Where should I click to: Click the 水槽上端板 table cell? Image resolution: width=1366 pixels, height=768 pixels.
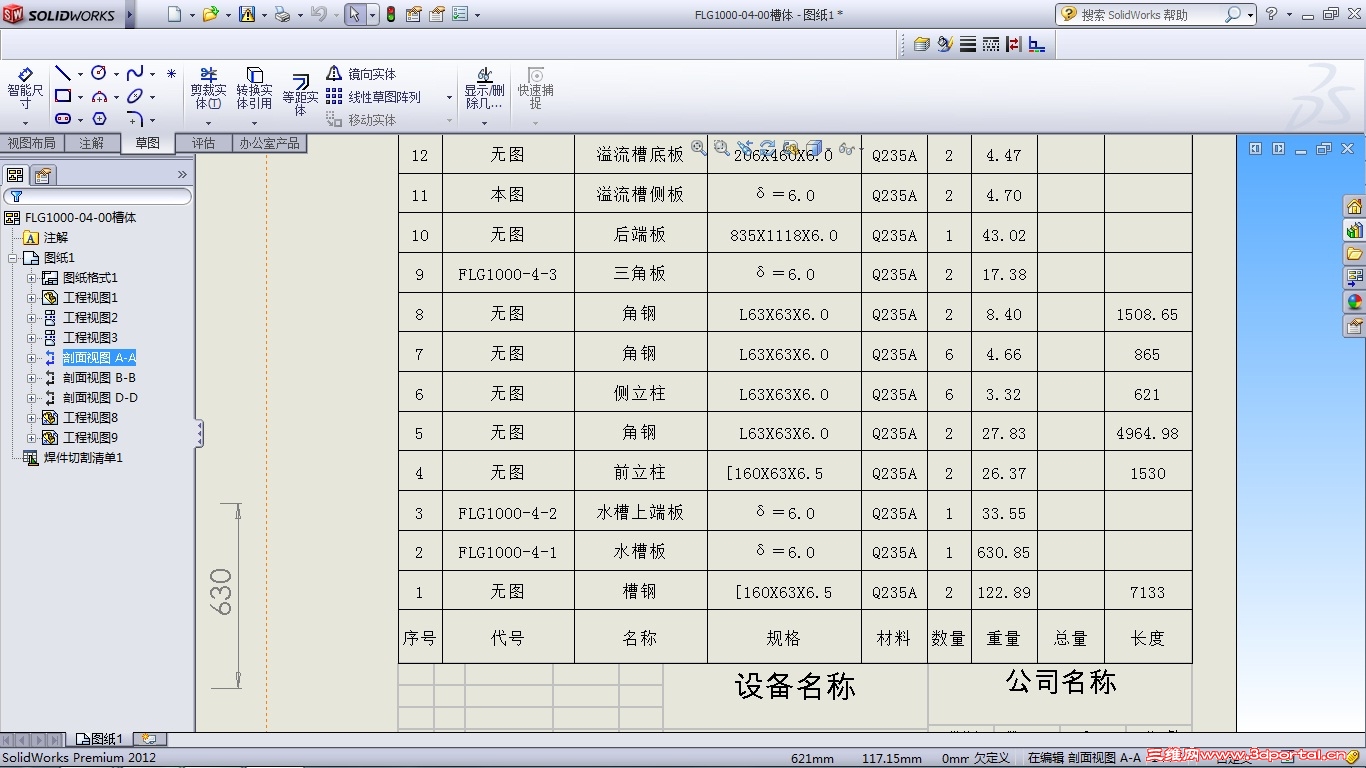[640, 512]
